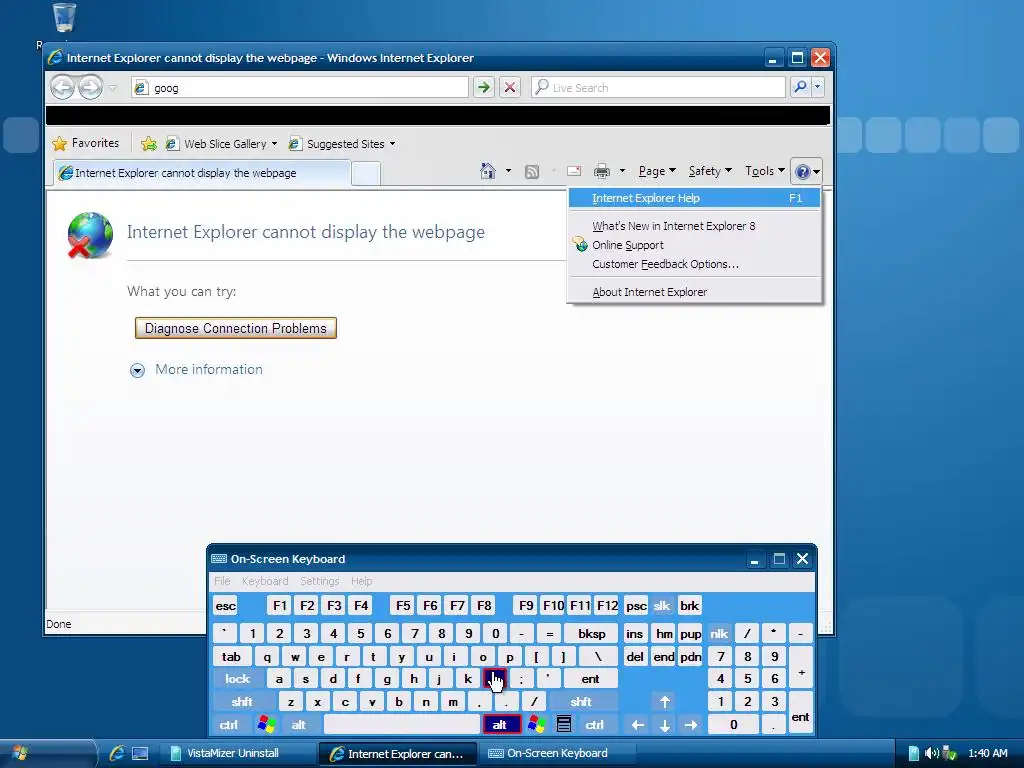Open search provider dropdown arrow

(x=817, y=87)
